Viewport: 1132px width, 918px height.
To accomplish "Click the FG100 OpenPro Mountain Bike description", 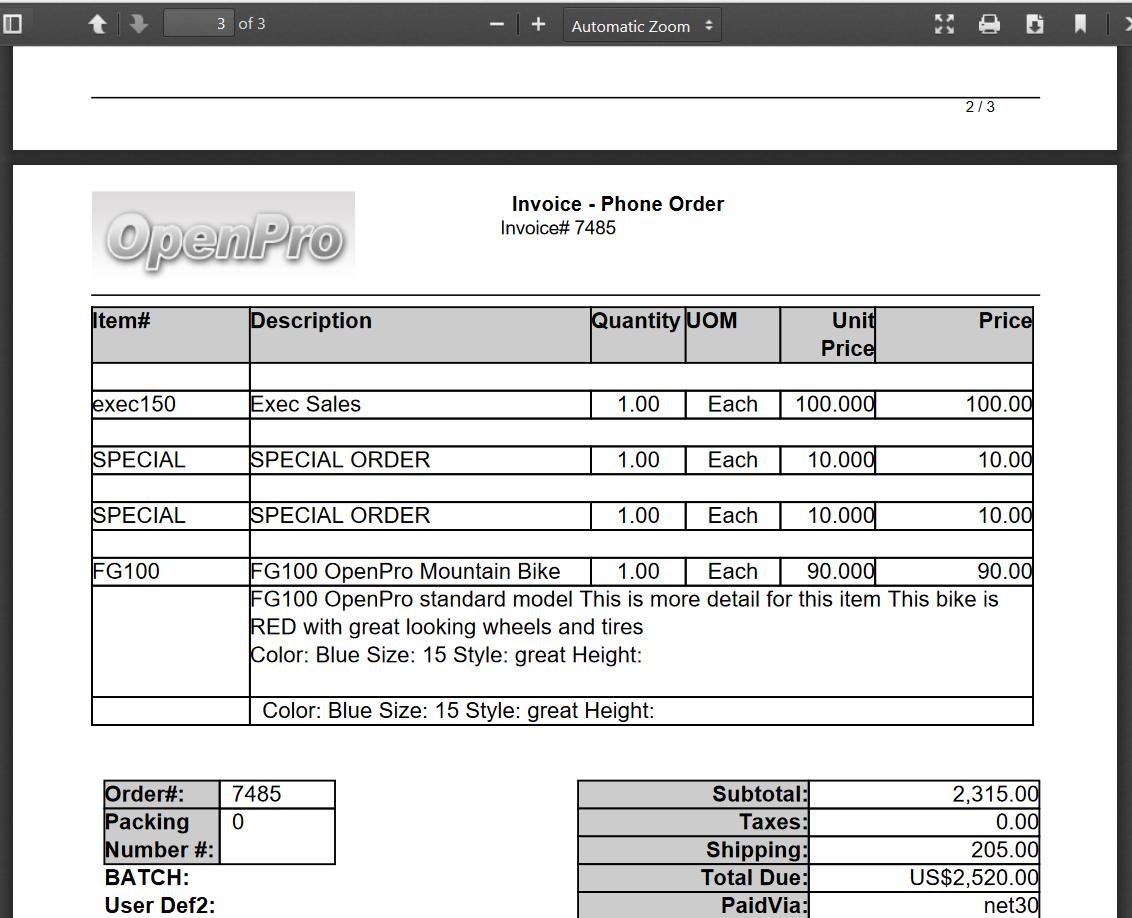I will 405,572.
